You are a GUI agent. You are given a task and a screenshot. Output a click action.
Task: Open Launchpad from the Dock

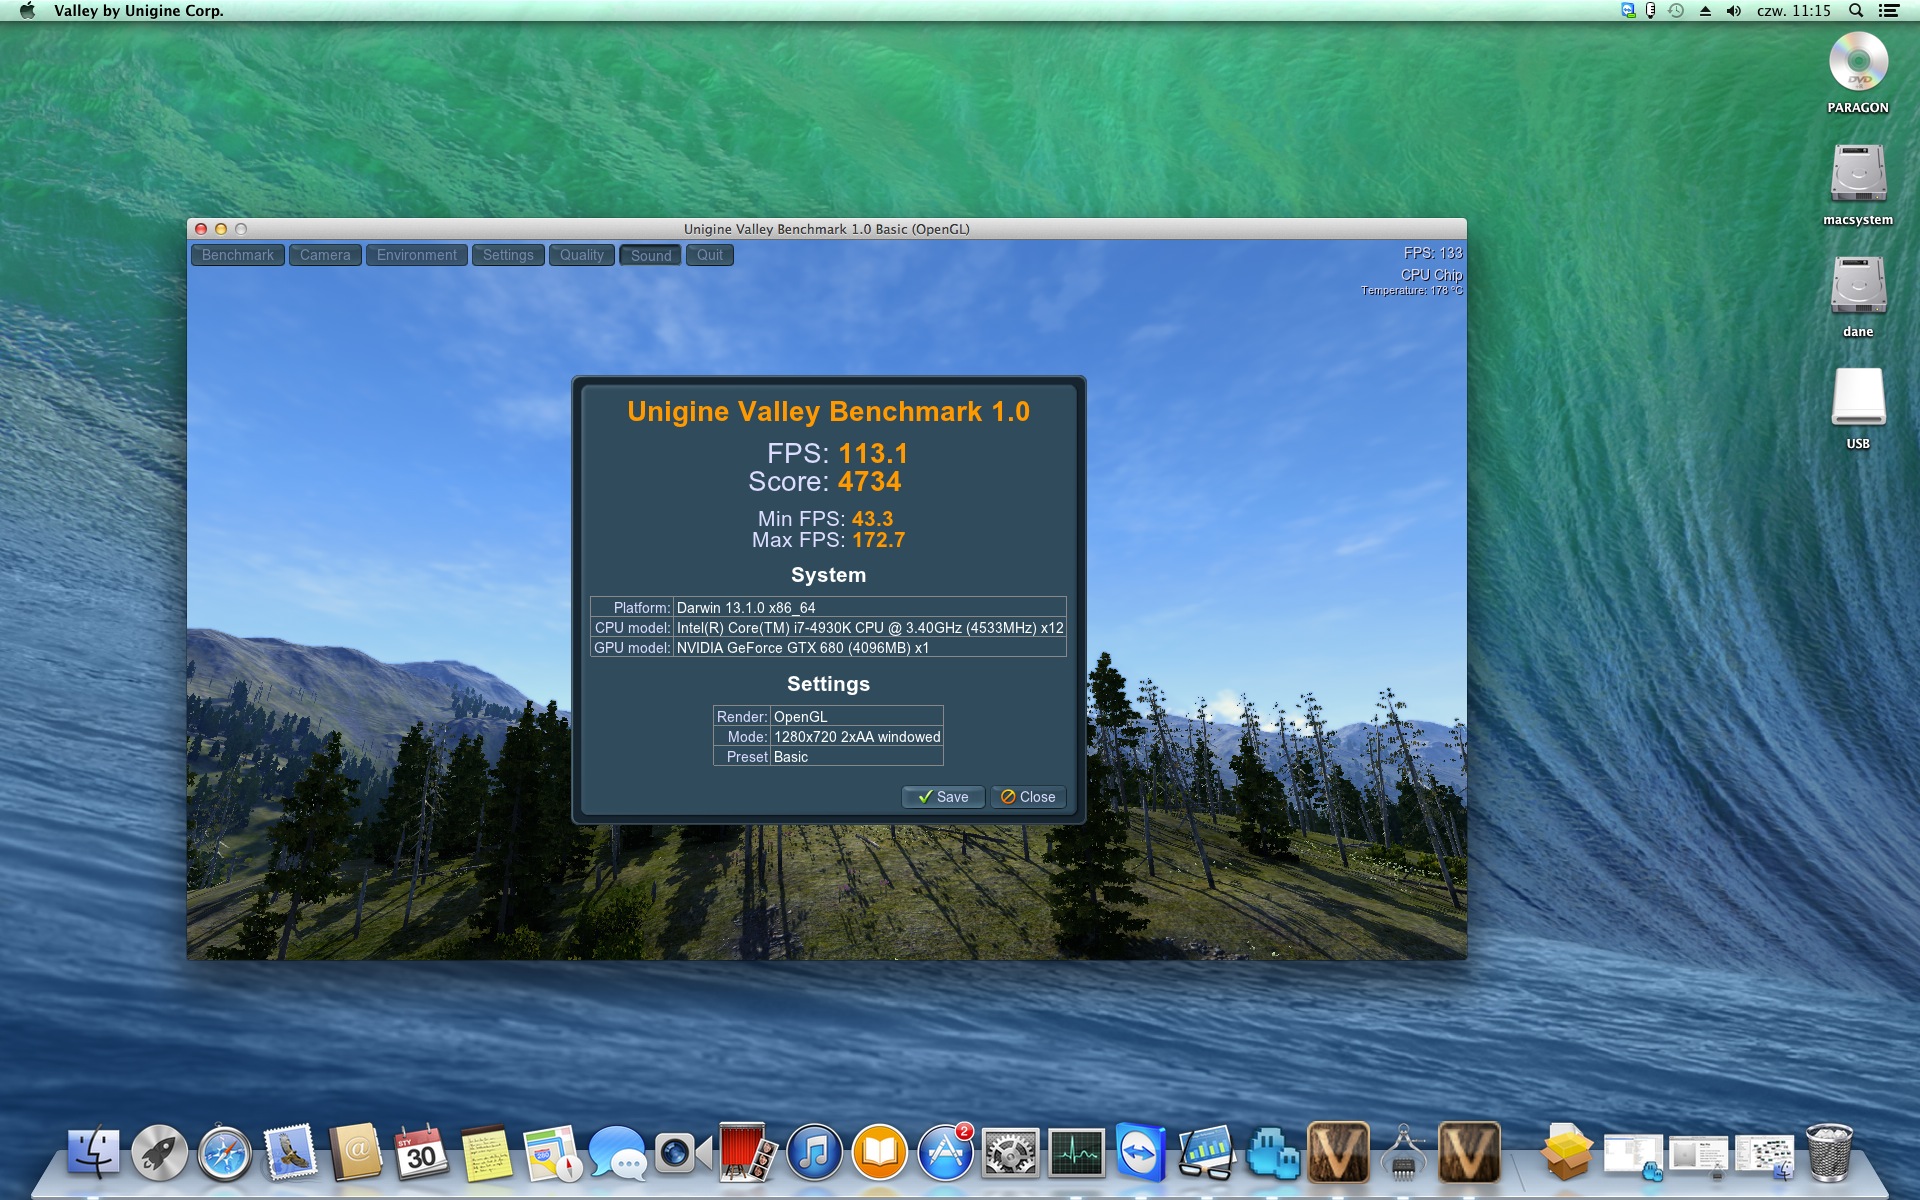159,1153
